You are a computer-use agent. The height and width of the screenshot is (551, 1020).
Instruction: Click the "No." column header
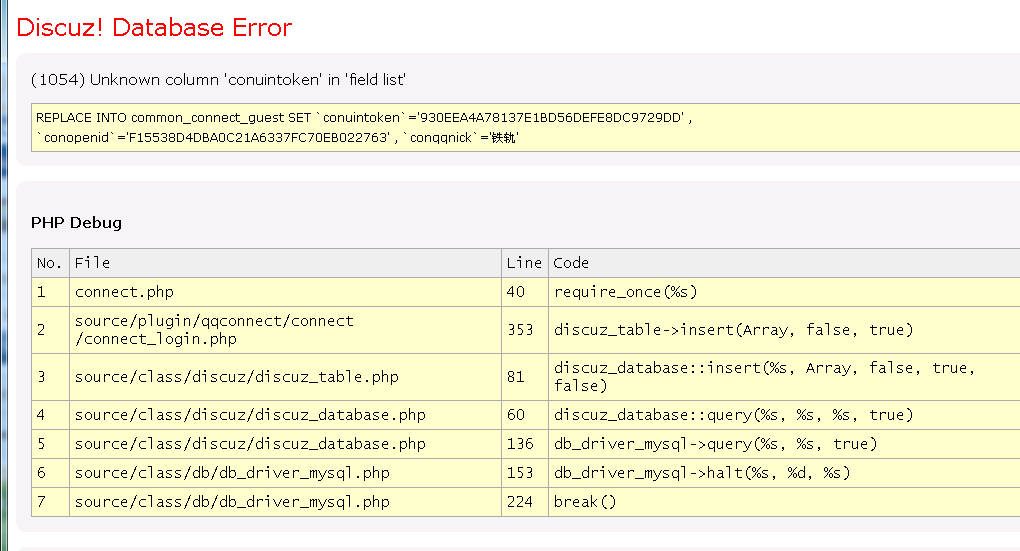[x=49, y=263]
